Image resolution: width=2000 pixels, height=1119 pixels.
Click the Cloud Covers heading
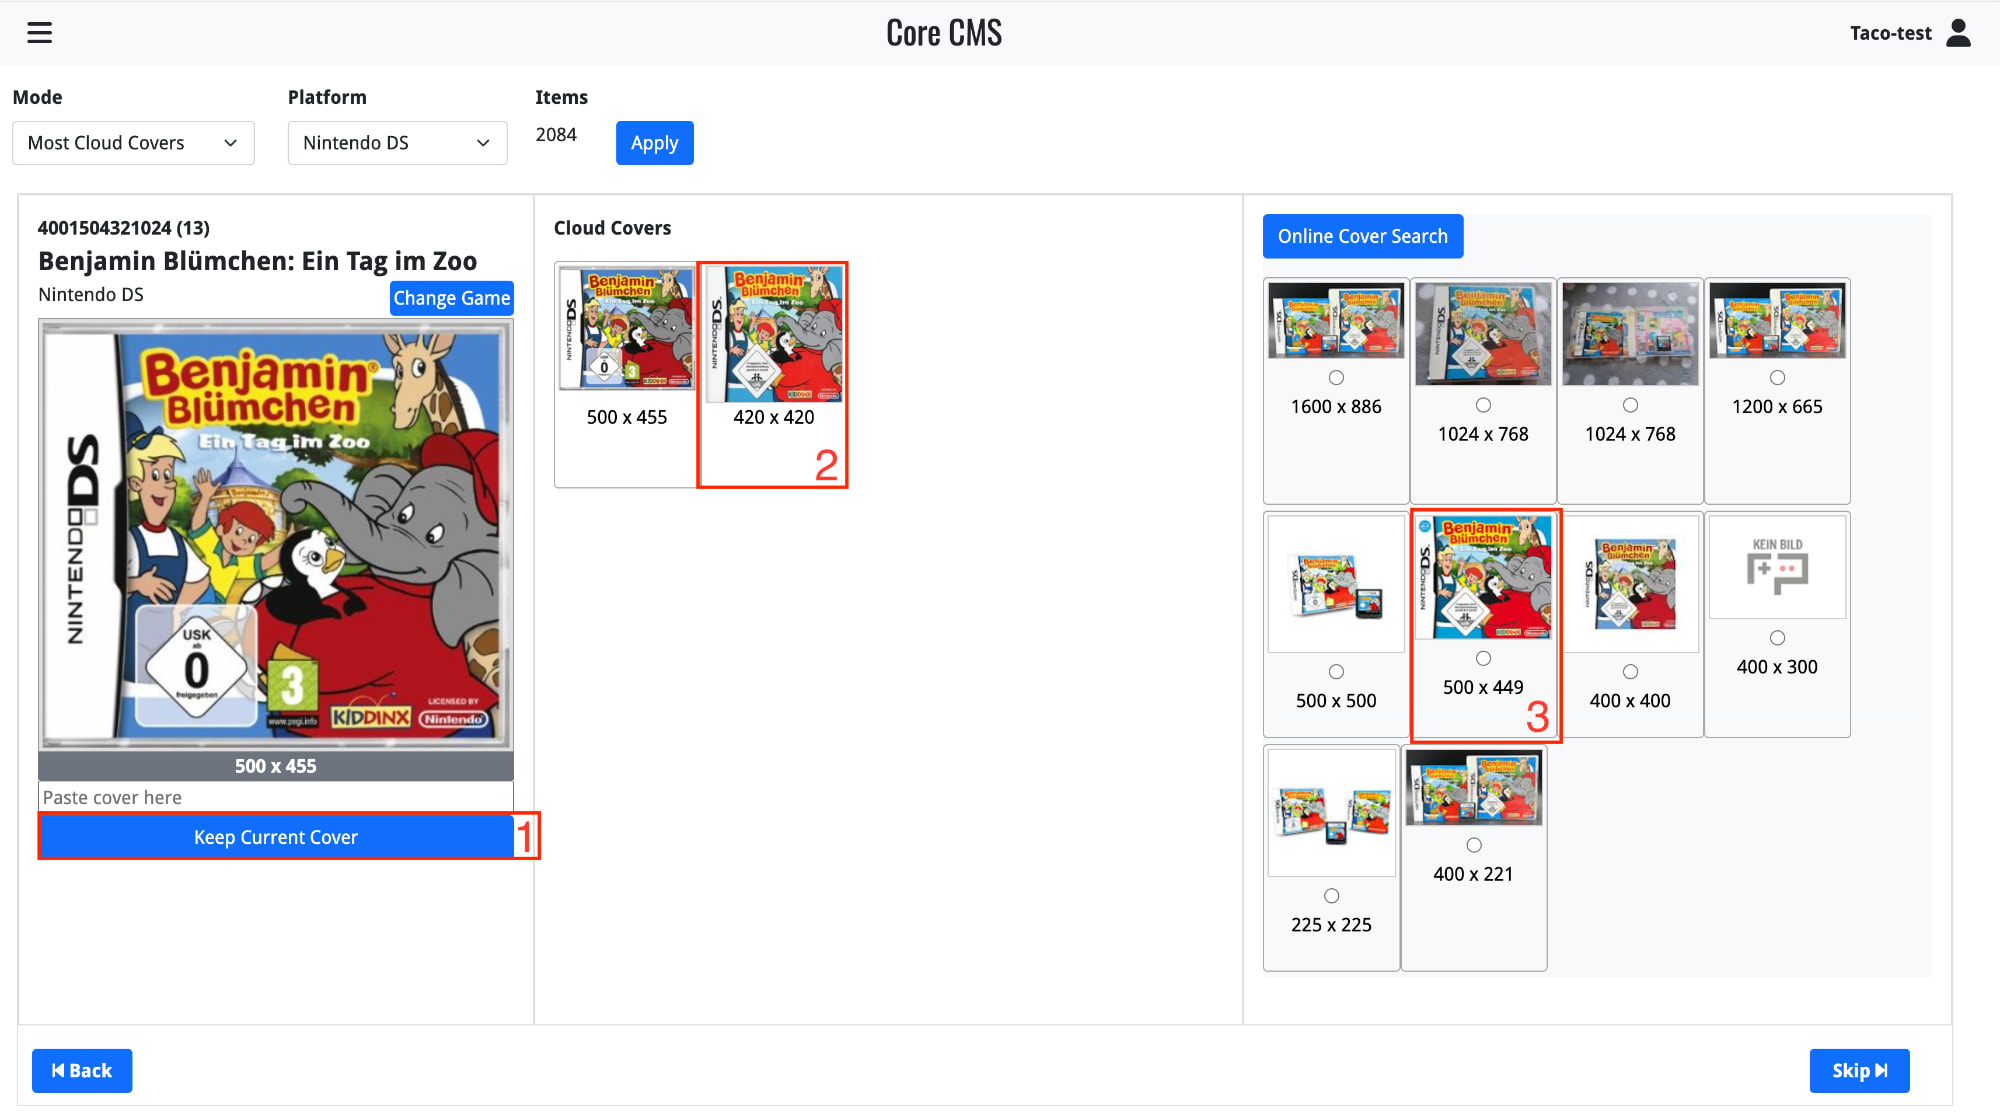(x=612, y=228)
